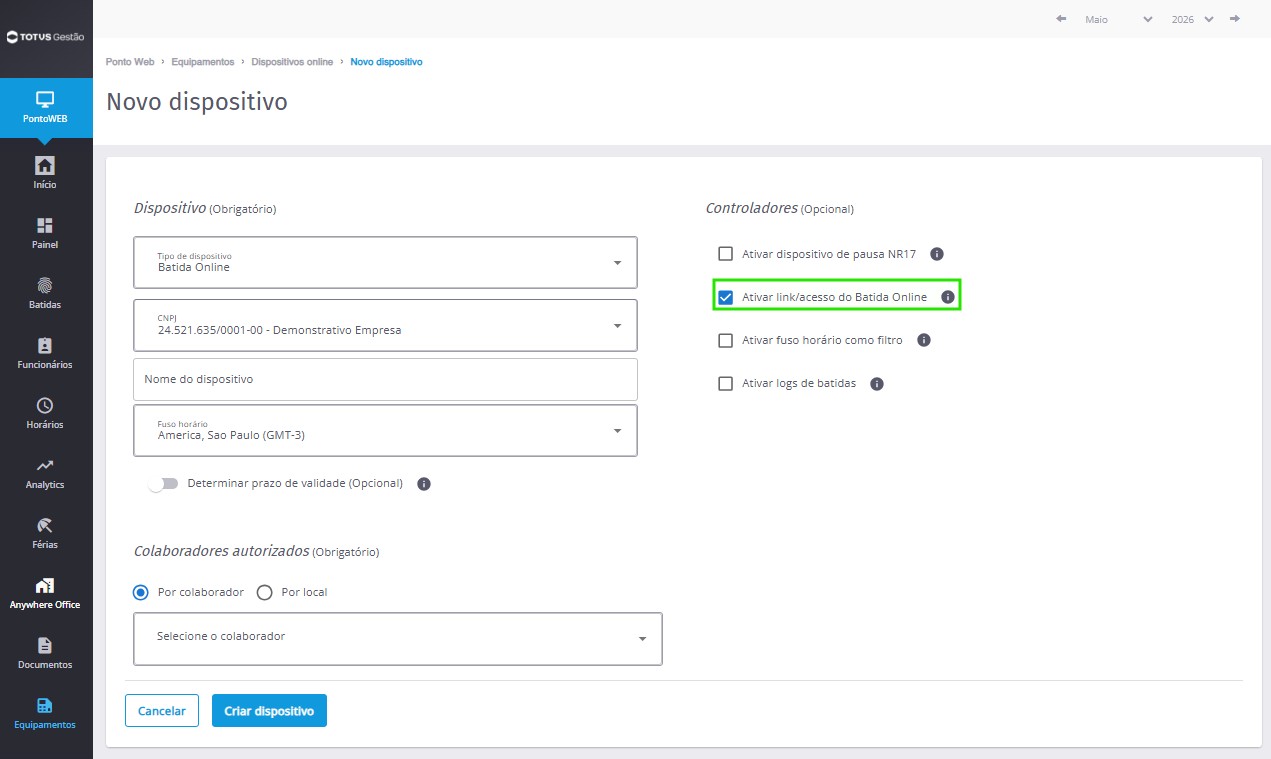
Task: Uncheck Ativar link/acesso do Batida Online
Action: click(x=726, y=297)
